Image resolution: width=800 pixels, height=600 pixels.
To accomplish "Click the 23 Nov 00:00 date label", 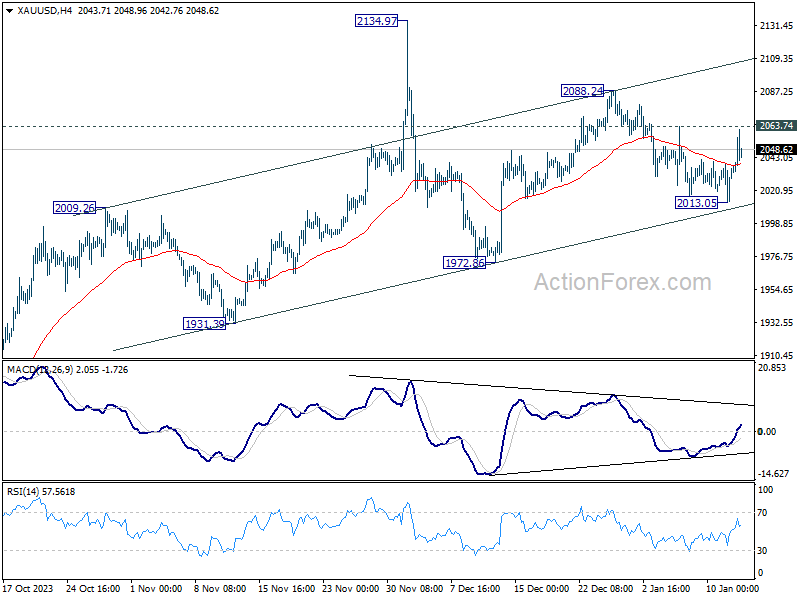I will click(x=351, y=588).
